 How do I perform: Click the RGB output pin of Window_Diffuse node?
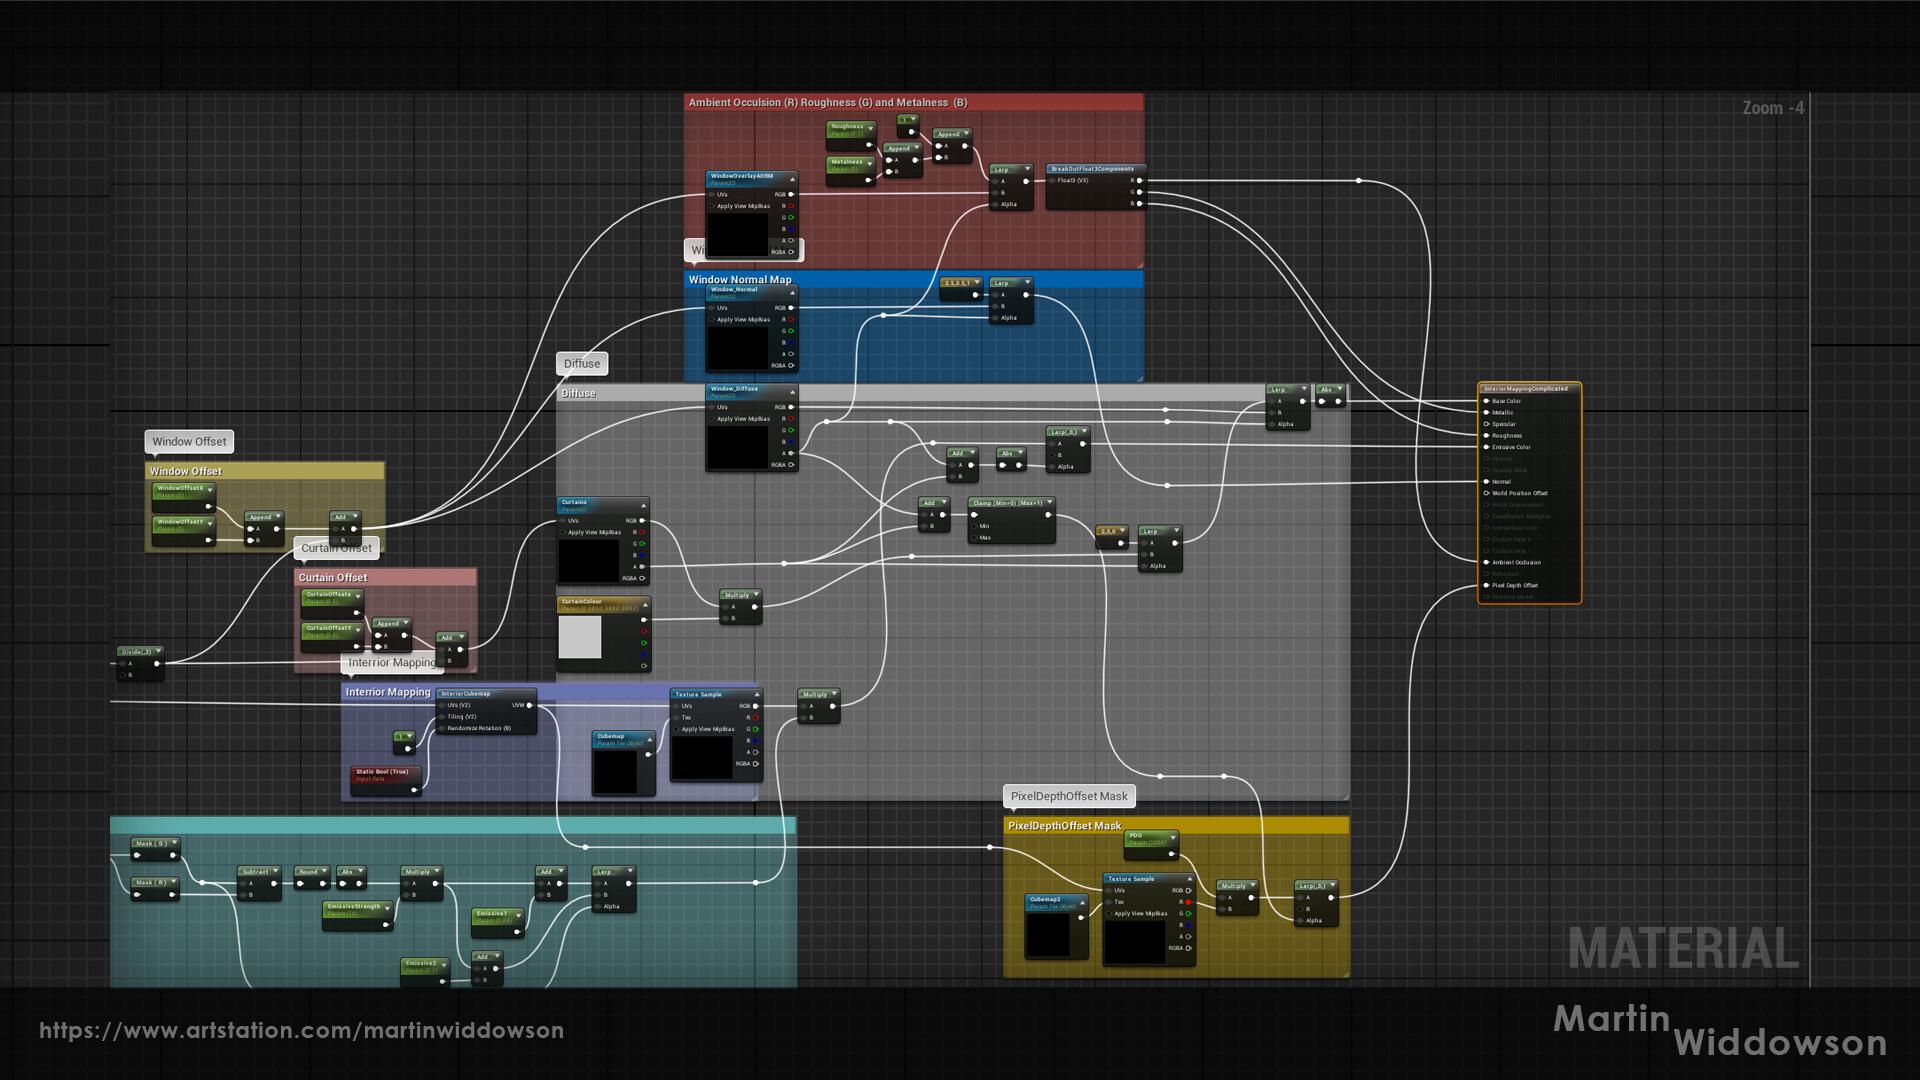(x=791, y=407)
